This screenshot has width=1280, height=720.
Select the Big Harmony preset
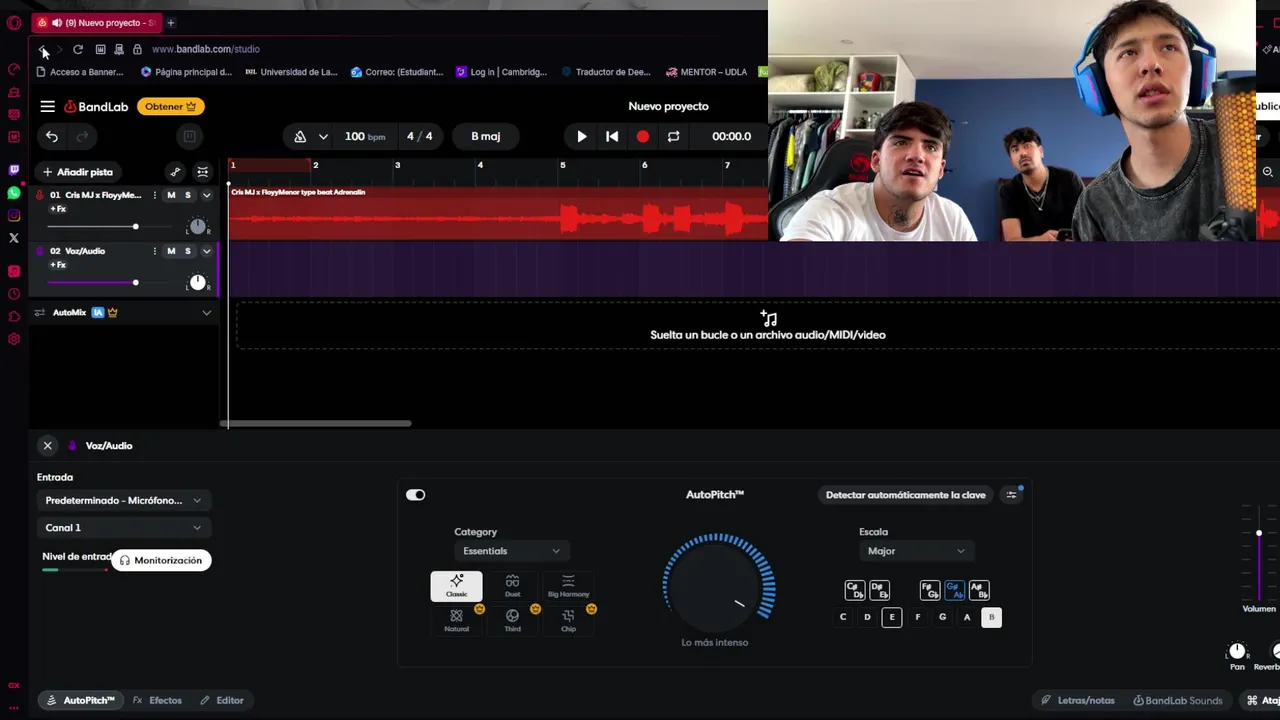[x=568, y=586]
